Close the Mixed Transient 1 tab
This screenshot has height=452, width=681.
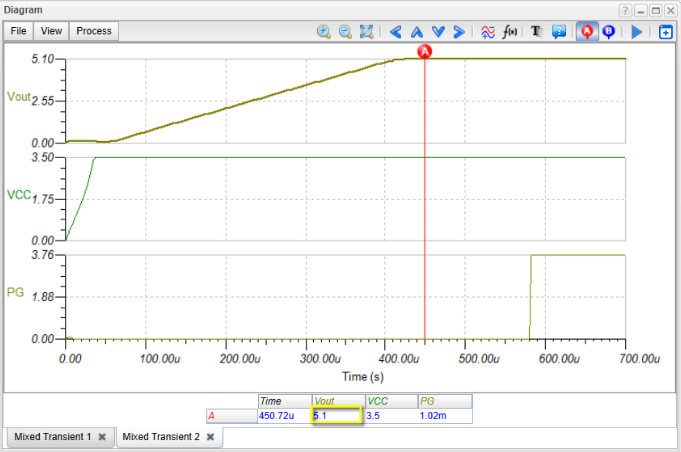click(102, 437)
